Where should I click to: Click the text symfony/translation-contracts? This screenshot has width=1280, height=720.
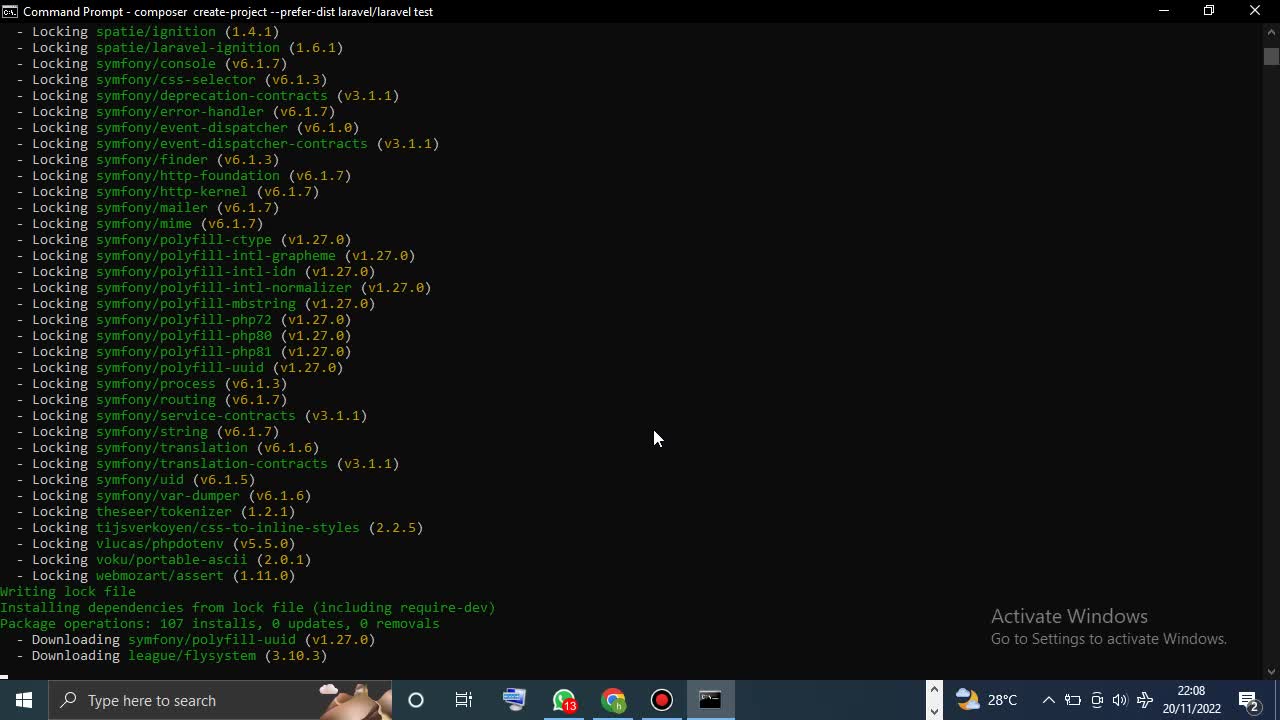(212, 463)
